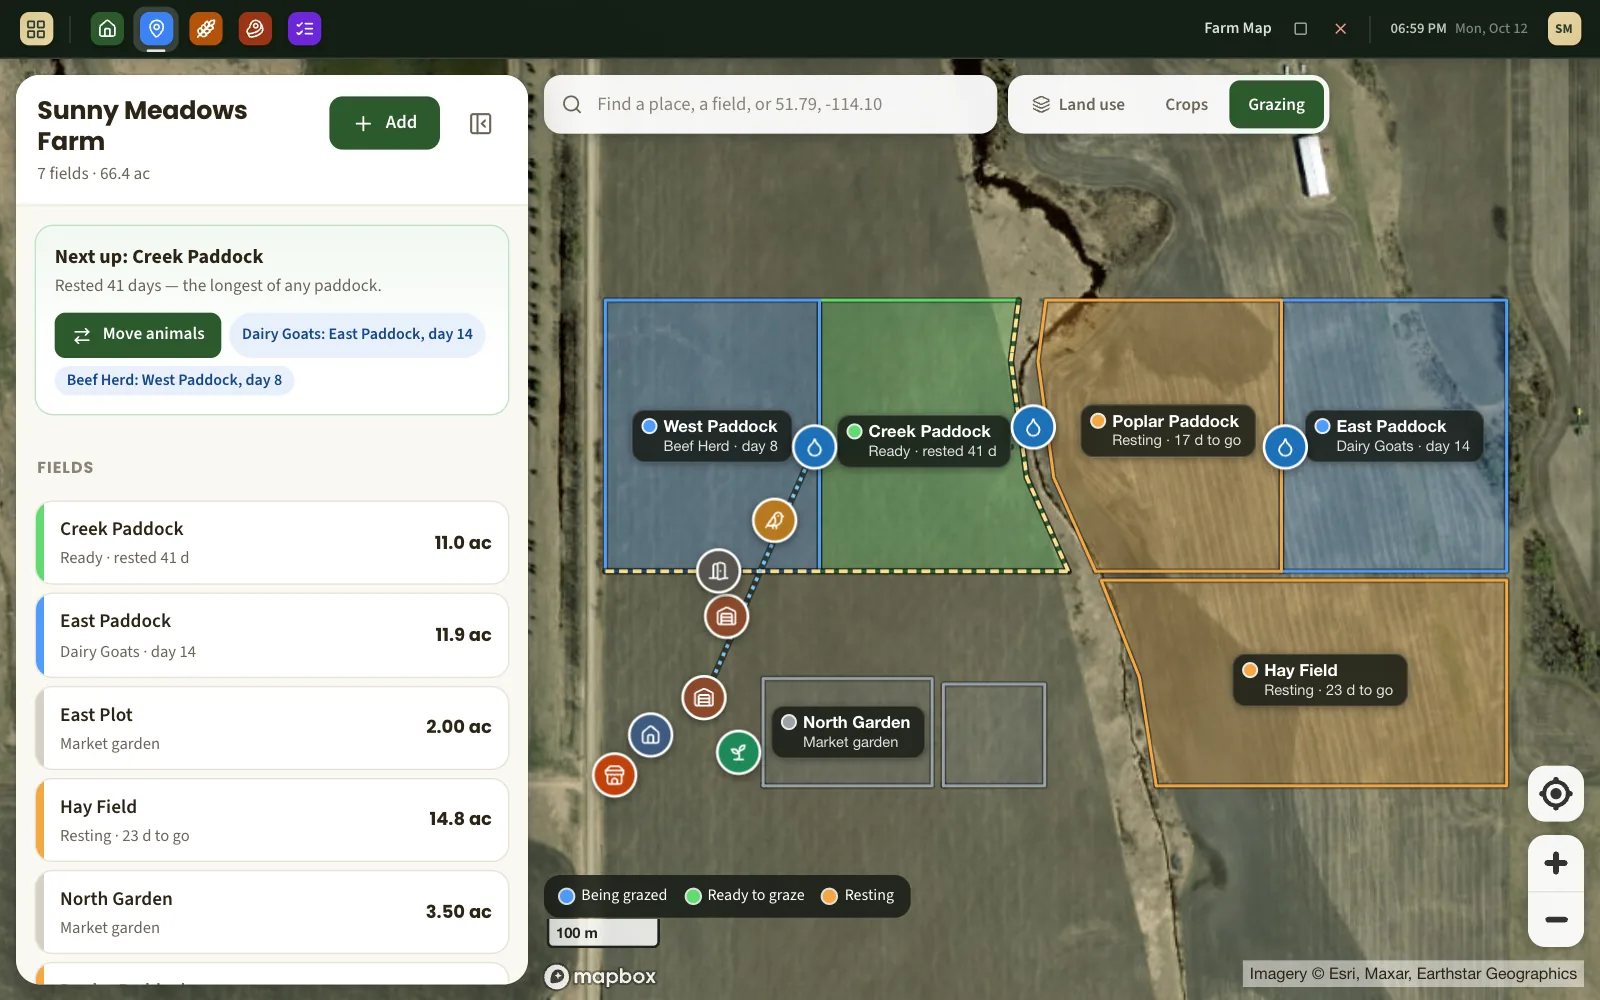Add a new field with Add button
The image size is (1600, 1000).
pyautogui.click(x=385, y=123)
